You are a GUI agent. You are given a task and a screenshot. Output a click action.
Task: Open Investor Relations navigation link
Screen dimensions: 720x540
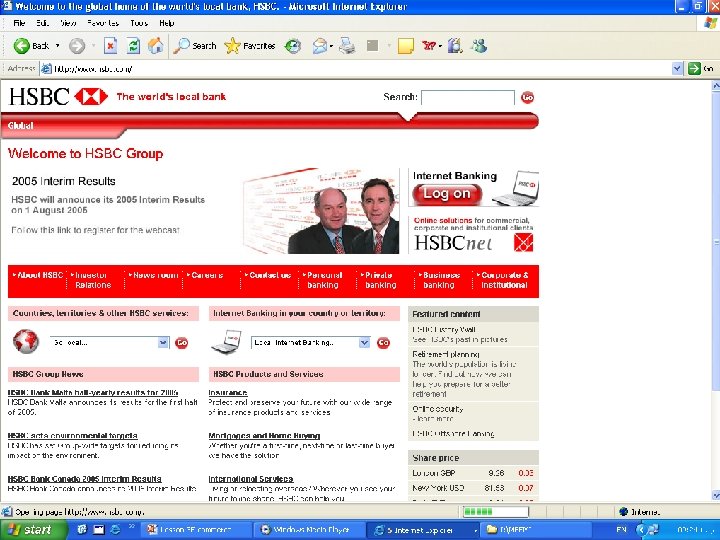coord(91,280)
